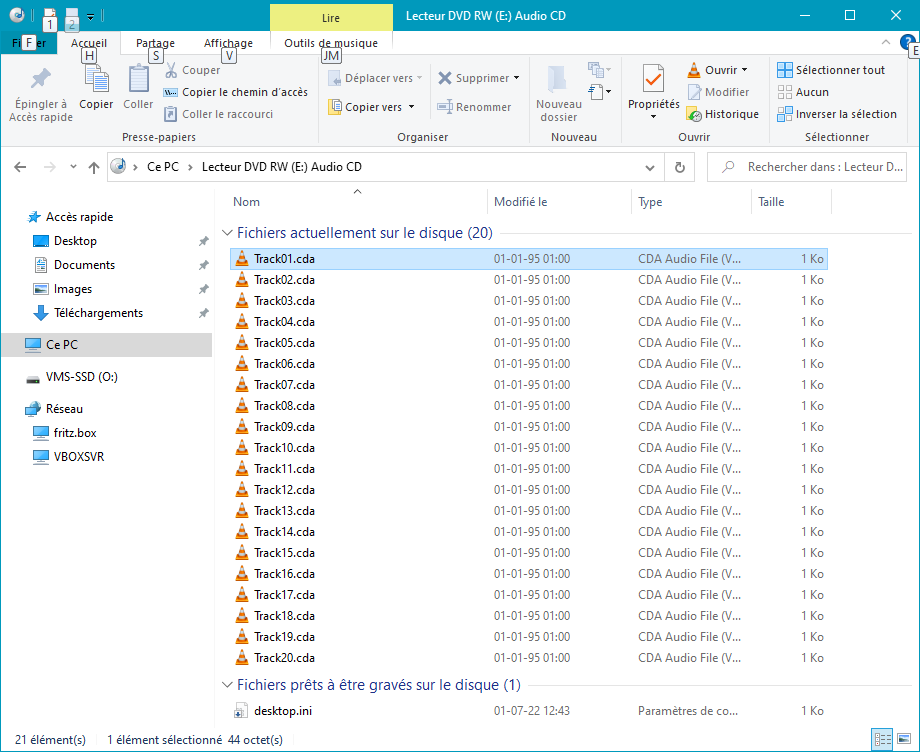The height and width of the screenshot is (752, 920).
Task: Pin to Quick Access (Épingler à Accès rapide)
Action: pyautogui.click(x=40, y=94)
